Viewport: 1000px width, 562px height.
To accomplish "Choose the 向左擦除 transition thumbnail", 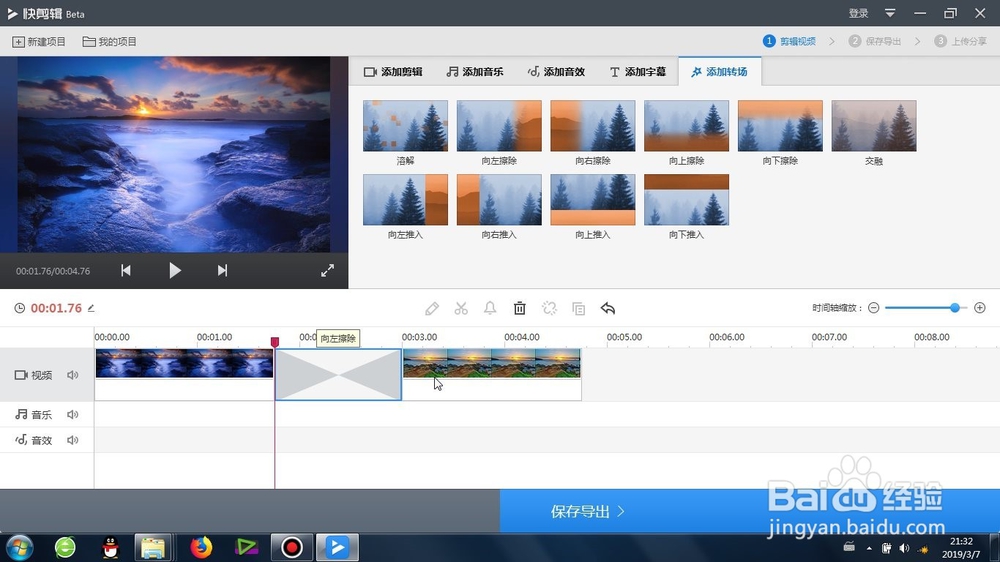I will [x=499, y=126].
